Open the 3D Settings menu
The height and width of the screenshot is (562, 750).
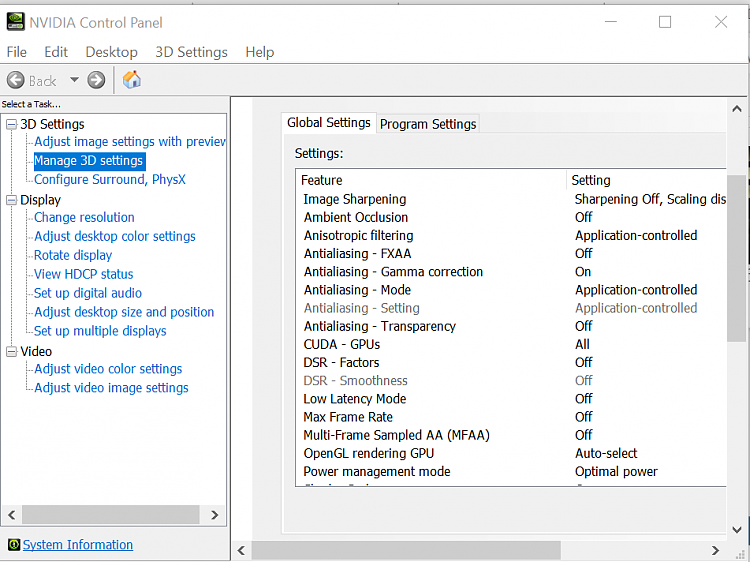[191, 52]
